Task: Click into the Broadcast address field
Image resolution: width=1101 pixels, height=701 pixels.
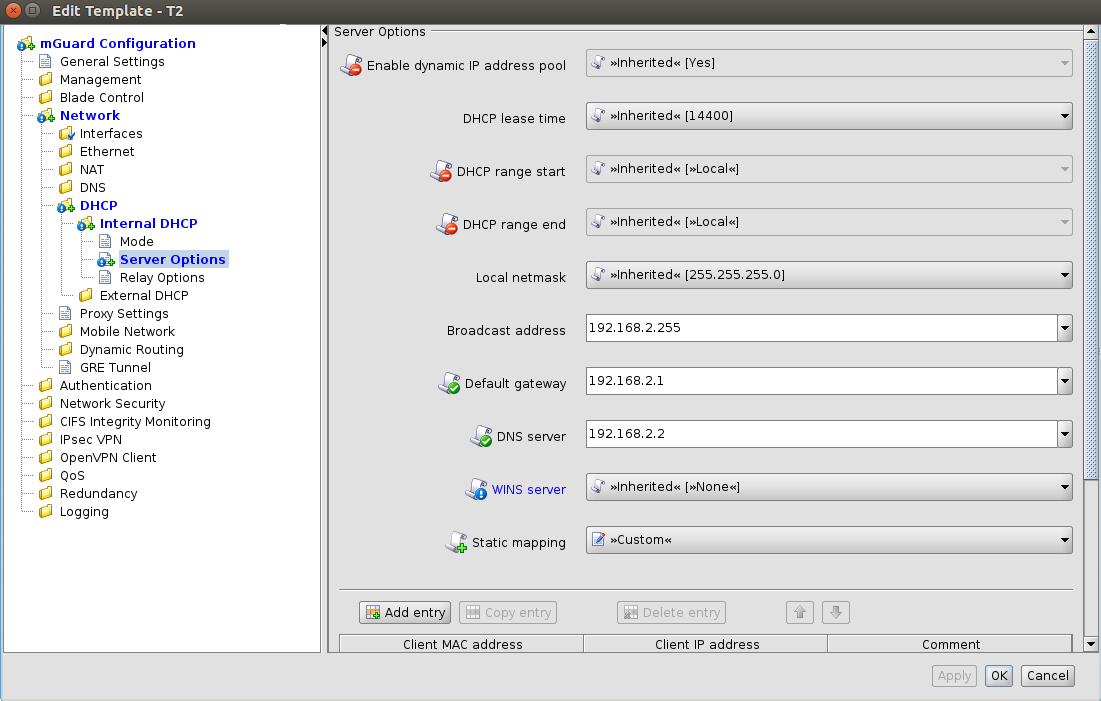Action: point(820,328)
